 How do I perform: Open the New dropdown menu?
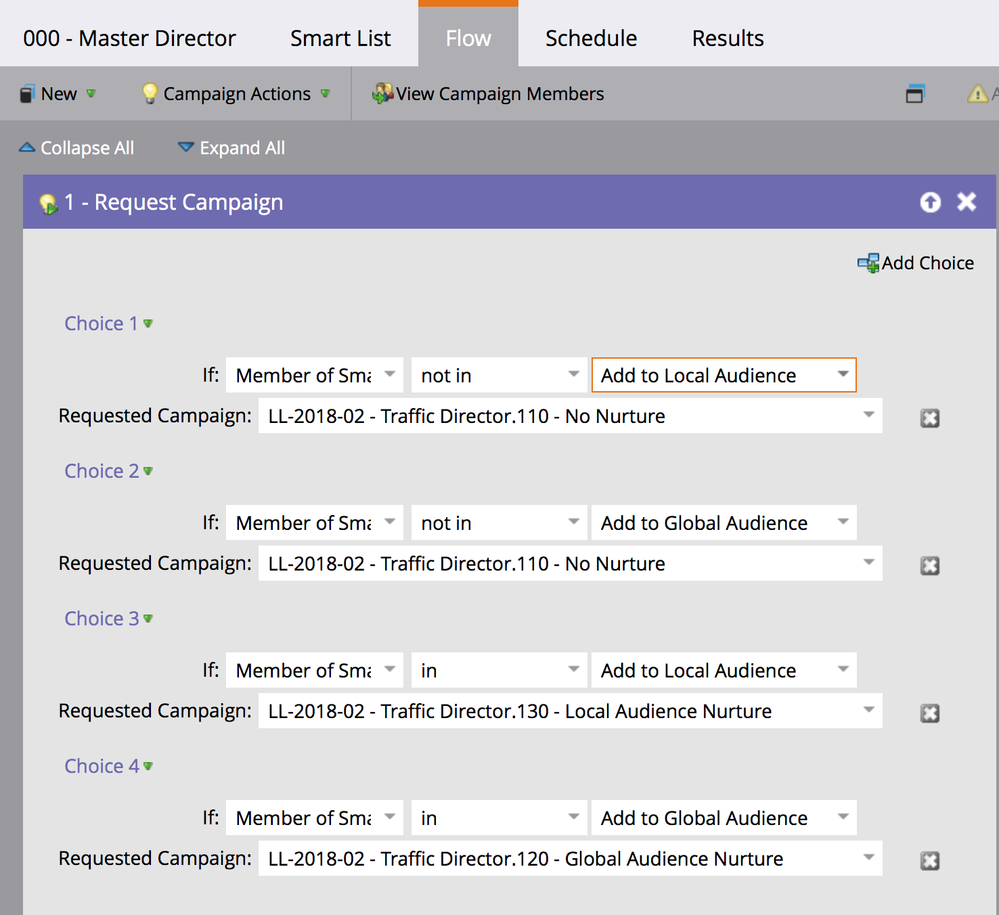click(58, 94)
